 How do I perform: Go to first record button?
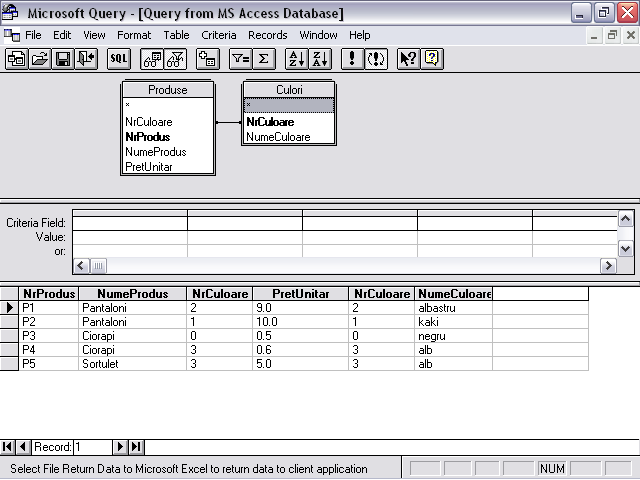[x=7, y=447]
